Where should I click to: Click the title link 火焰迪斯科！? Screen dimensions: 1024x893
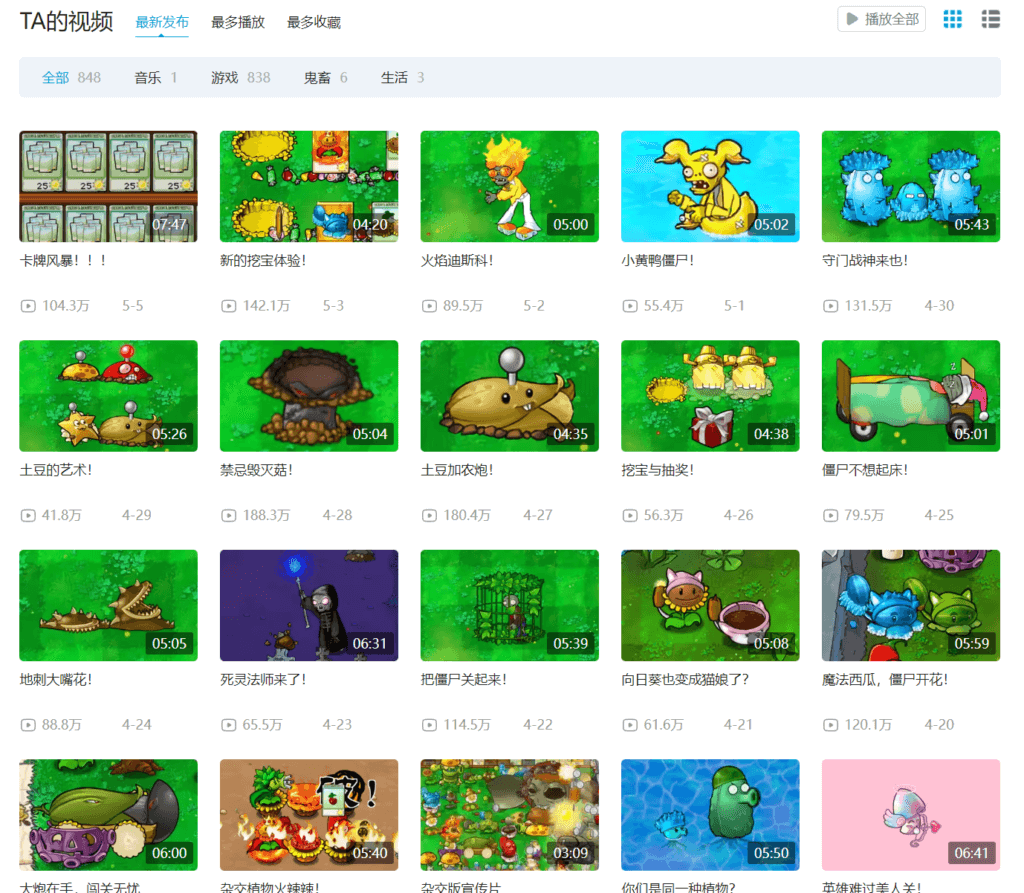click(457, 261)
